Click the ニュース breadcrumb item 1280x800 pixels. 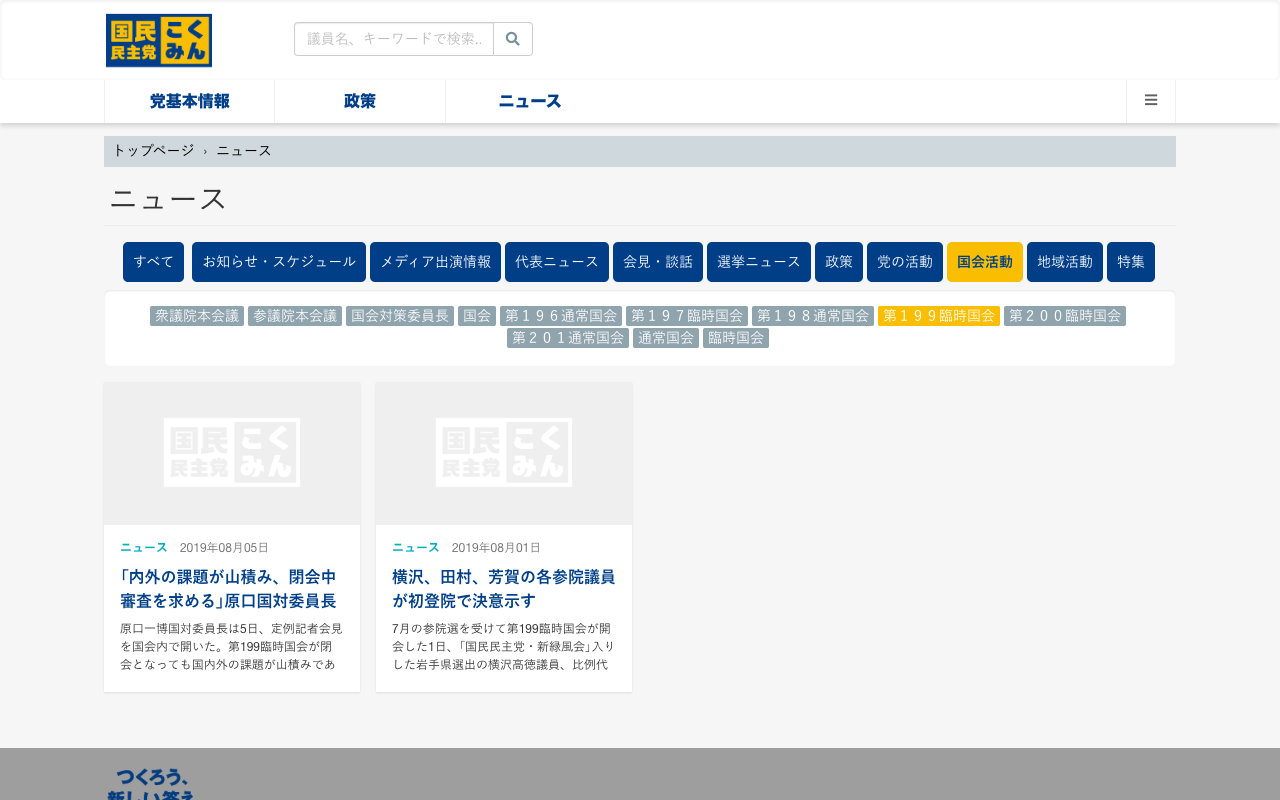click(x=244, y=151)
